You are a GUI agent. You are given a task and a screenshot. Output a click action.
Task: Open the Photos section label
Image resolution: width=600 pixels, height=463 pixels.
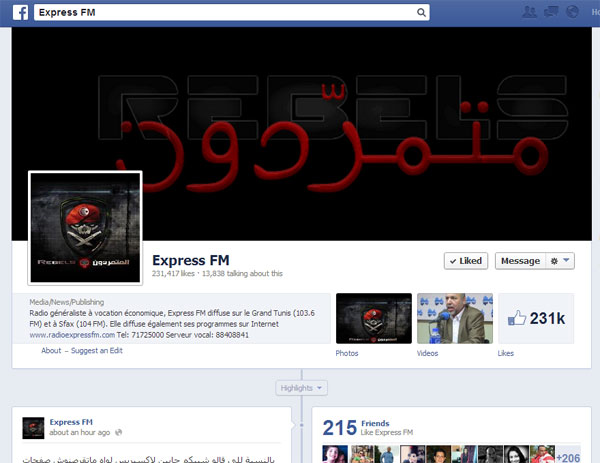[347, 353]
